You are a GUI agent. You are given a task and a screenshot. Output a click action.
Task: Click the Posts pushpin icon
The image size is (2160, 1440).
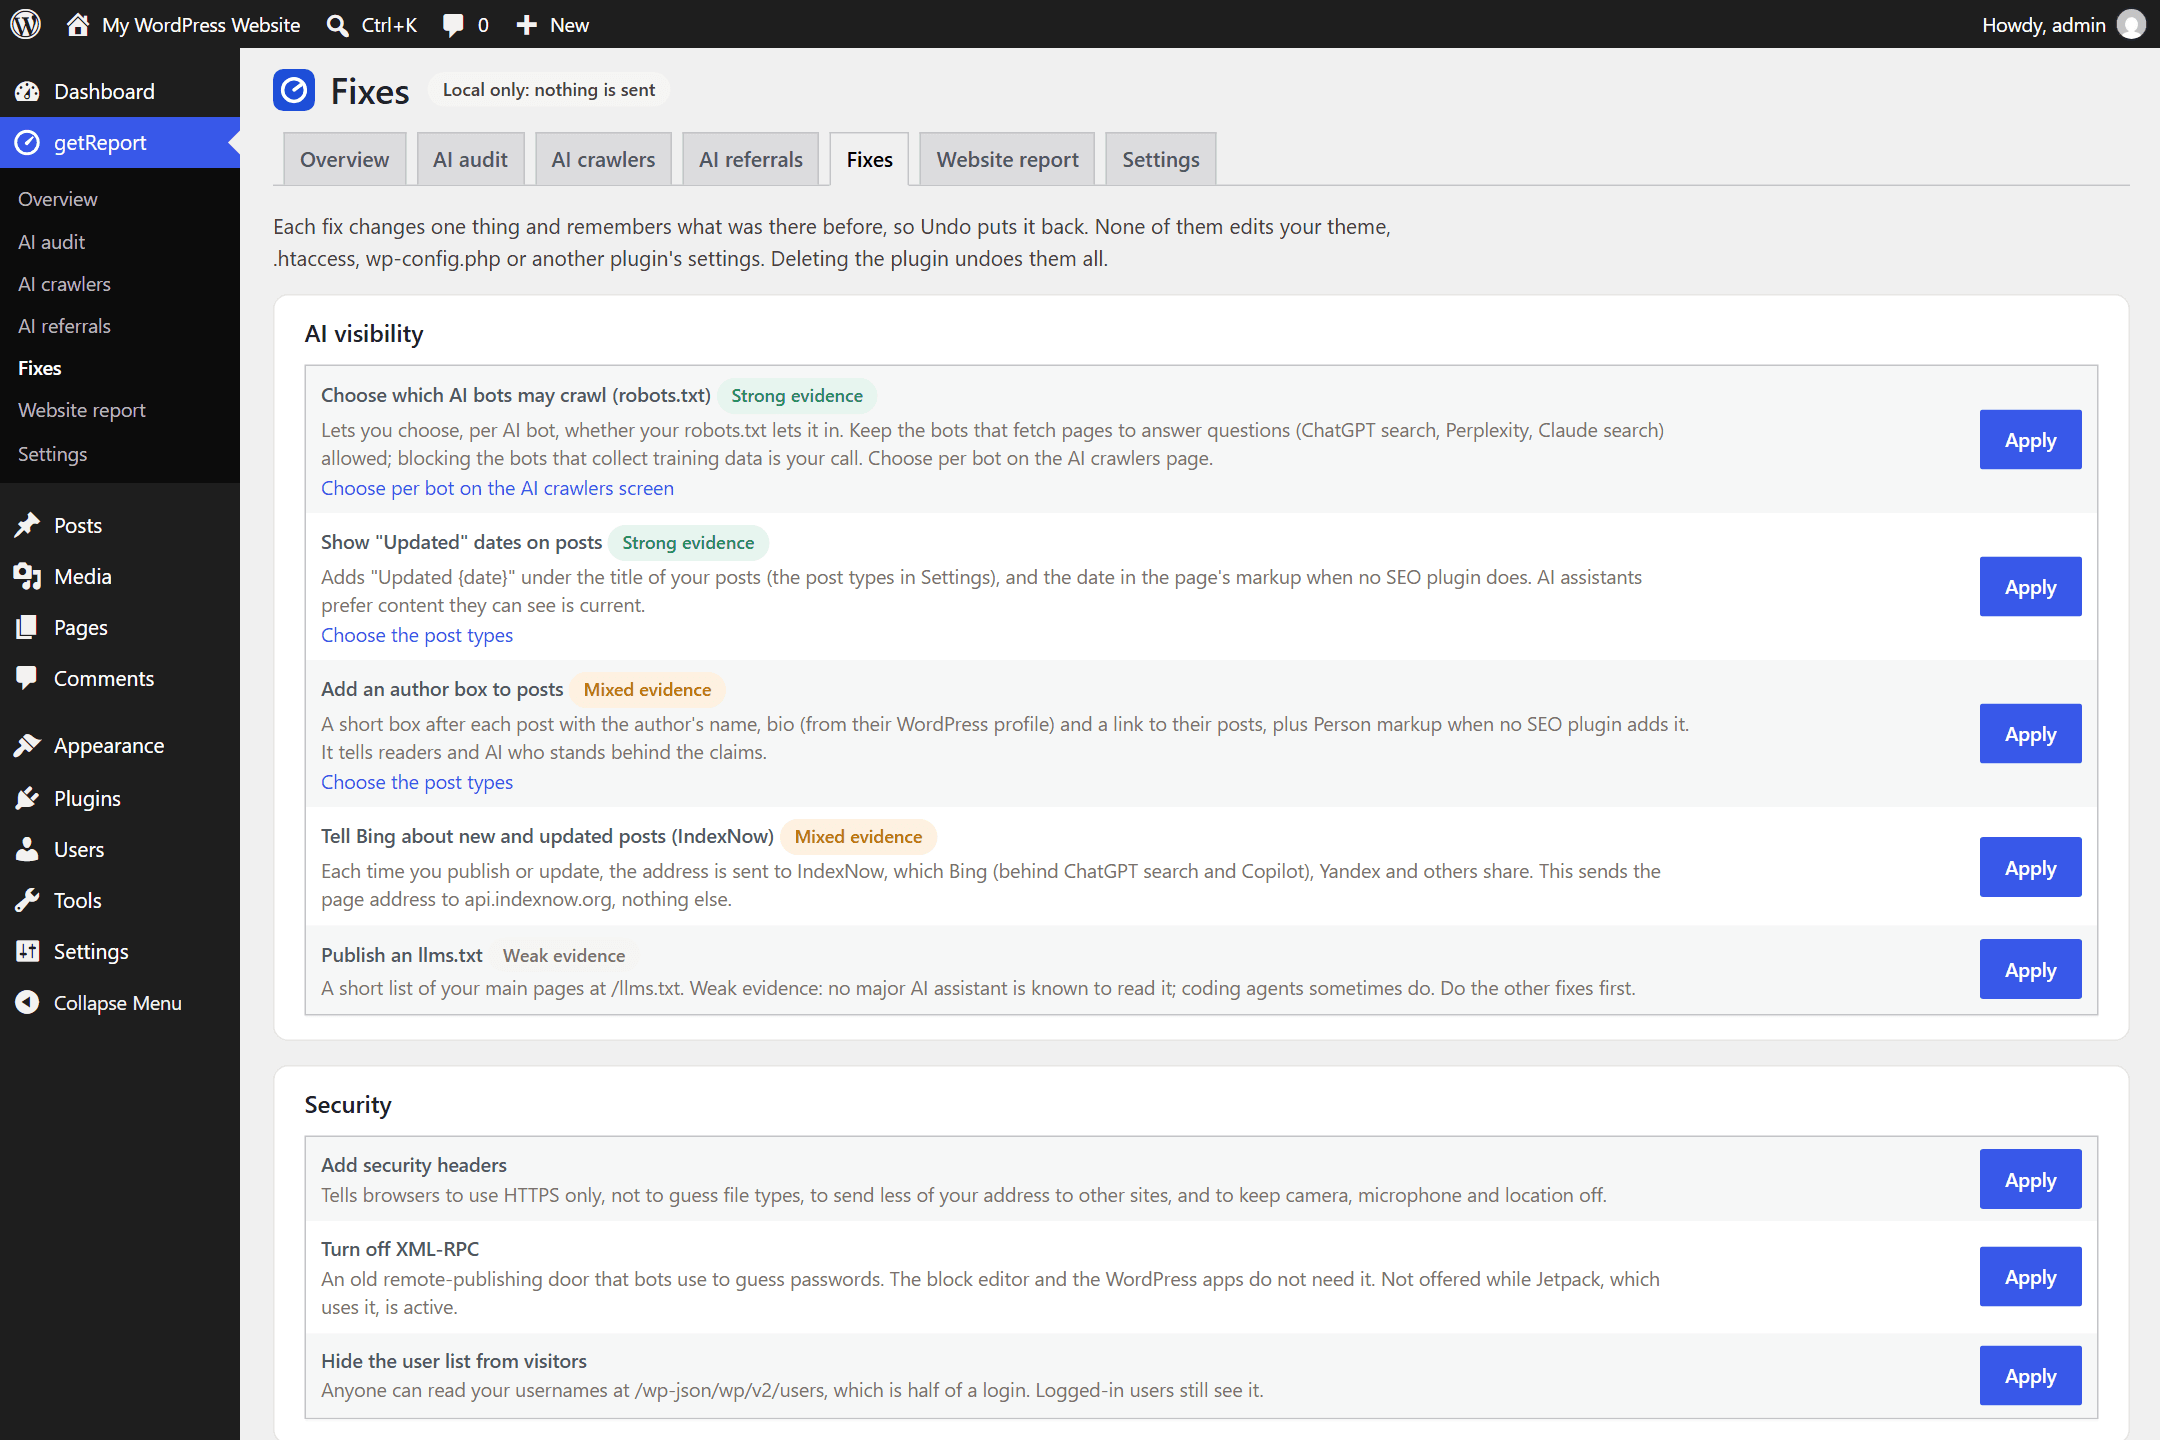(x=27, y=525)
